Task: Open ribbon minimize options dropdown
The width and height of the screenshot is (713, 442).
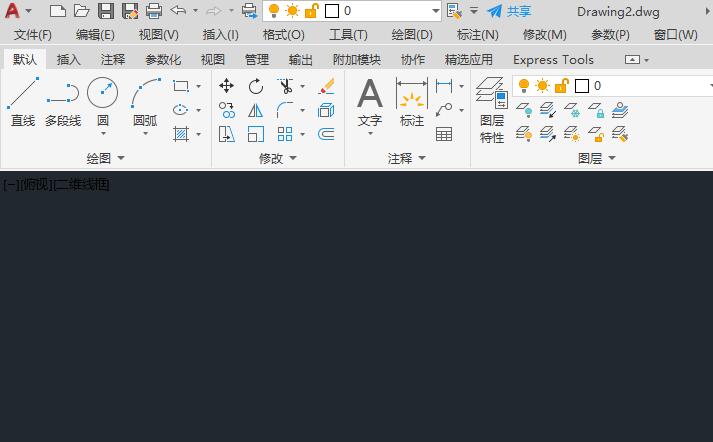Action: click(647, 60)
